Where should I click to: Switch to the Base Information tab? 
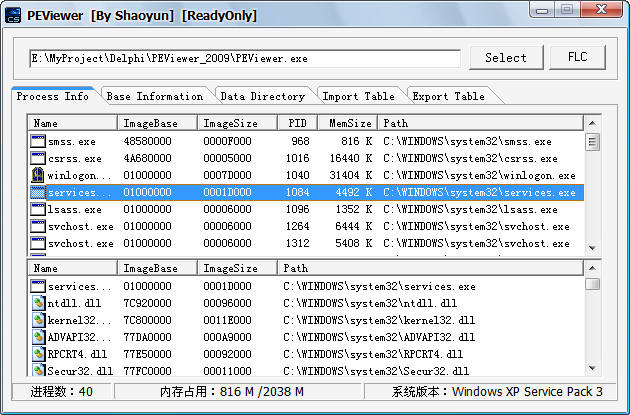tap(155, 96)
